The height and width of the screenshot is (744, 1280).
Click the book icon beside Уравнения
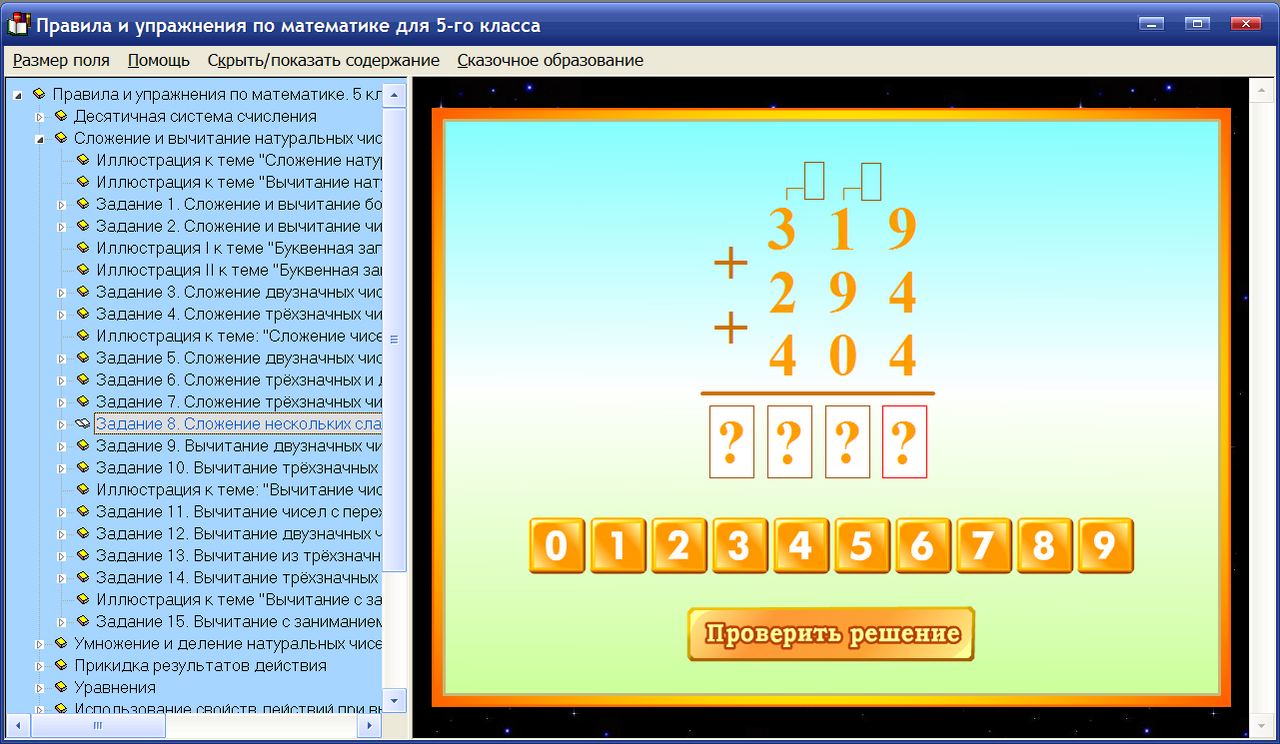61,688
